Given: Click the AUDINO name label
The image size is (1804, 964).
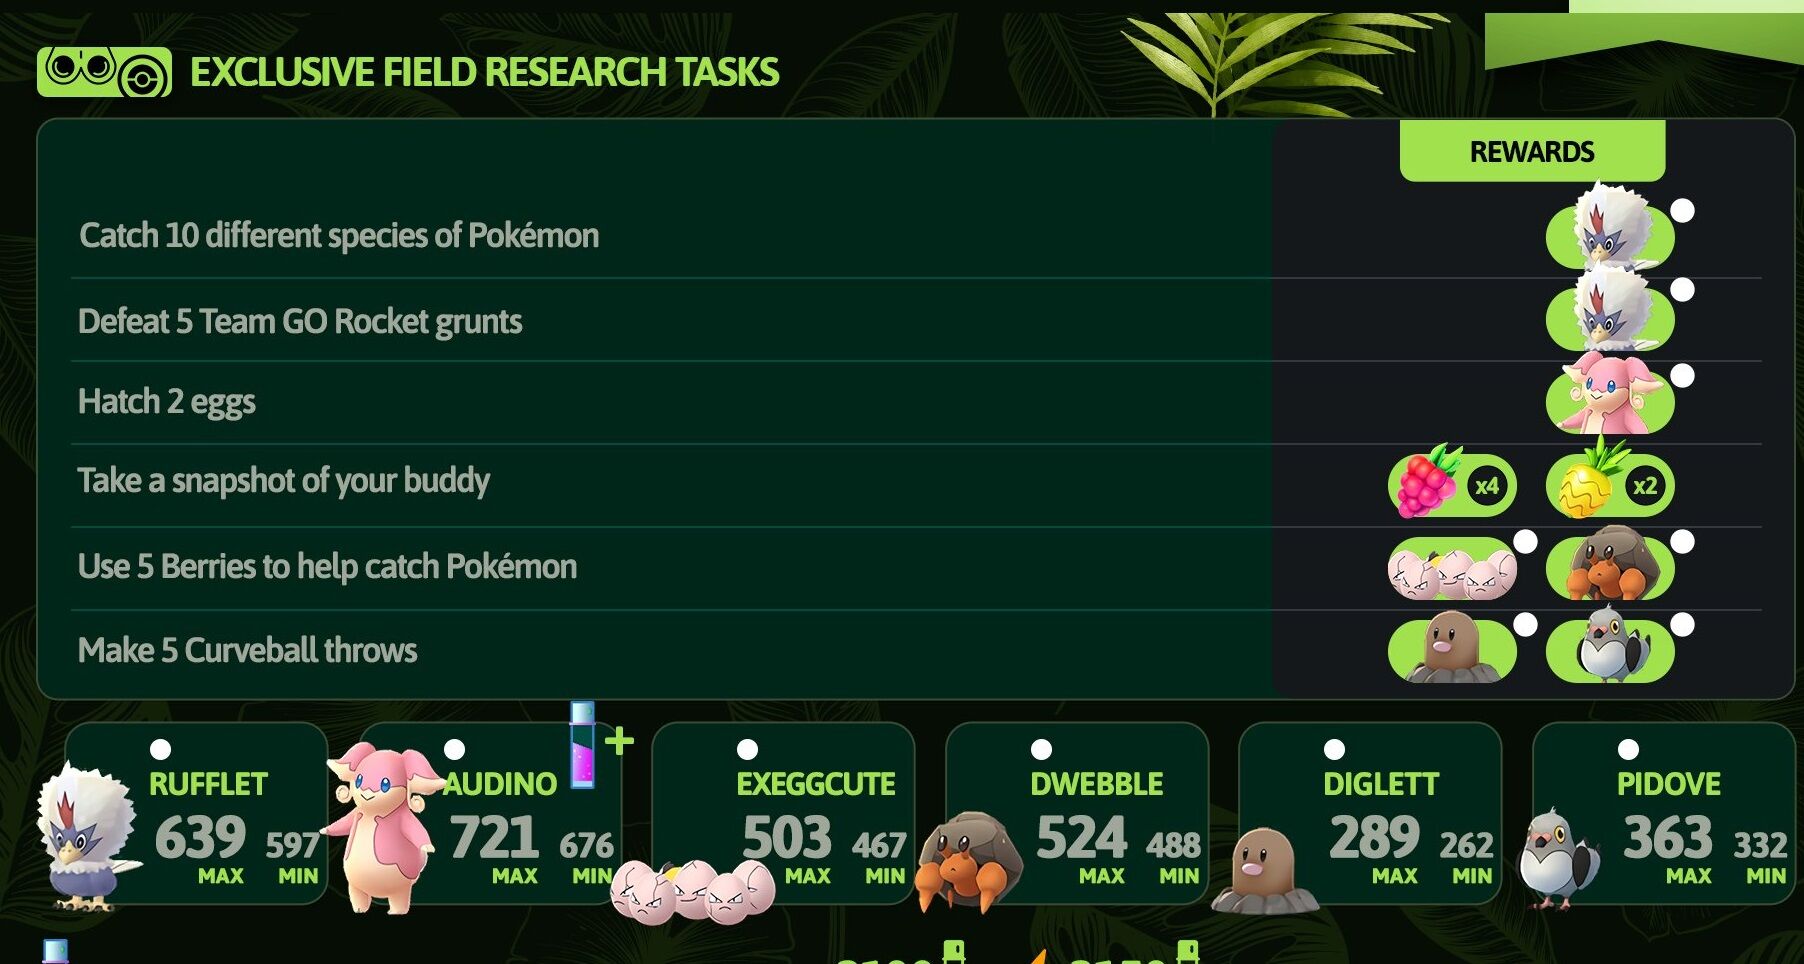Looking at the screenshot, I should (x=499, y=784).
